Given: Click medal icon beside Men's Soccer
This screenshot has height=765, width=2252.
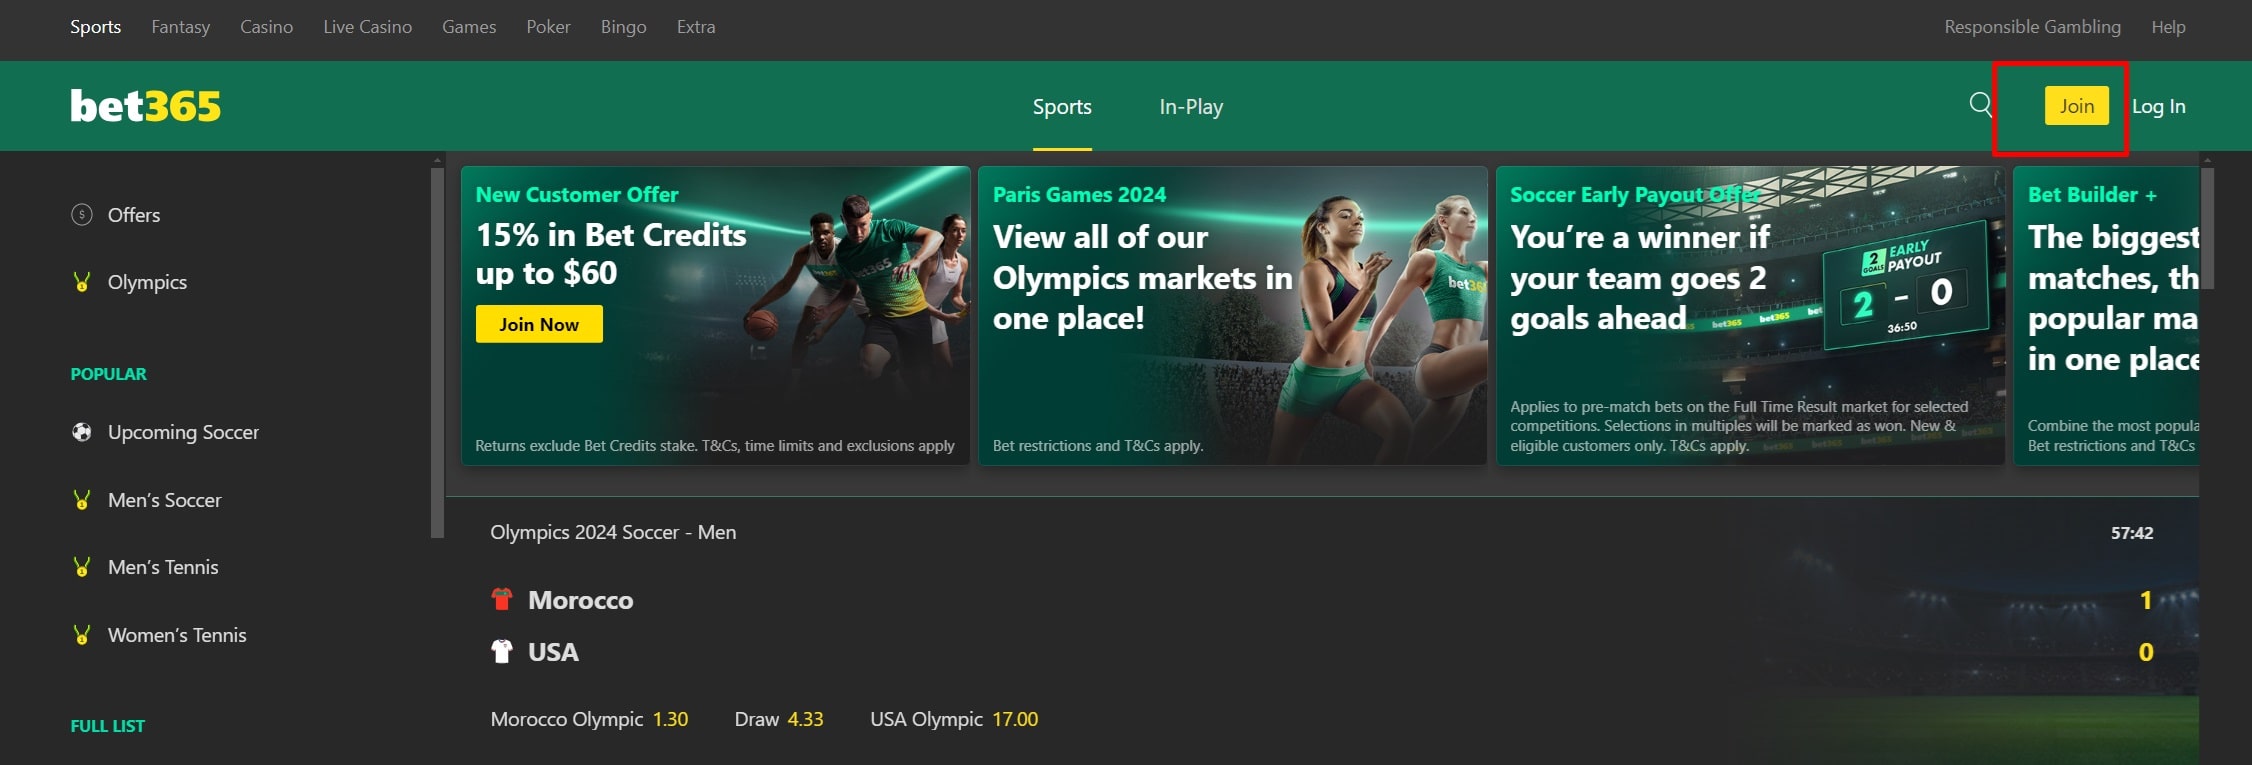Looking at the screenshot, I should pos(82,500).
